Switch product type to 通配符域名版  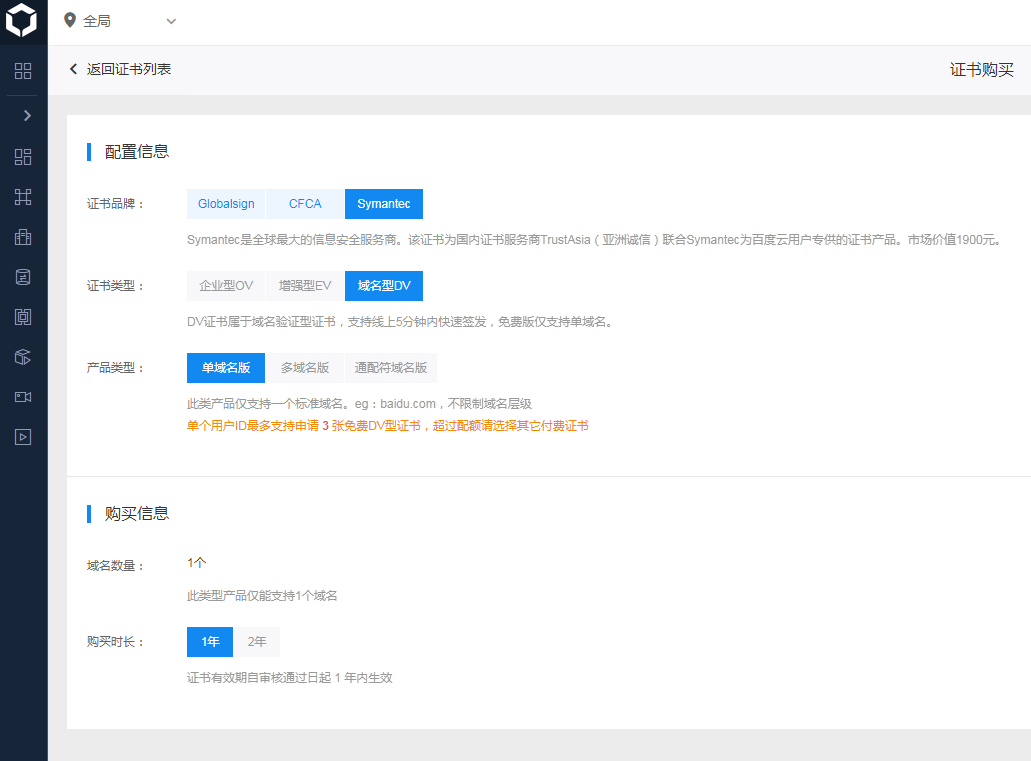click(x=391, y=368)
